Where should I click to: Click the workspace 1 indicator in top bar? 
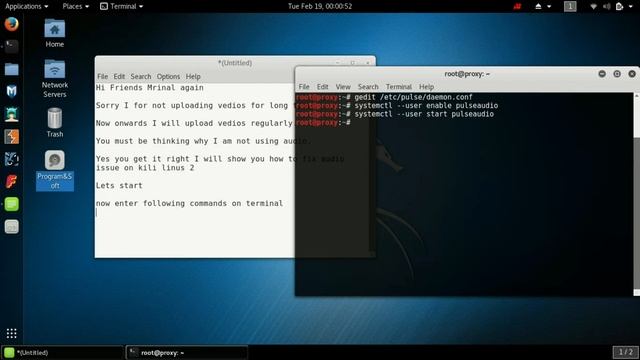coord(570,6)
